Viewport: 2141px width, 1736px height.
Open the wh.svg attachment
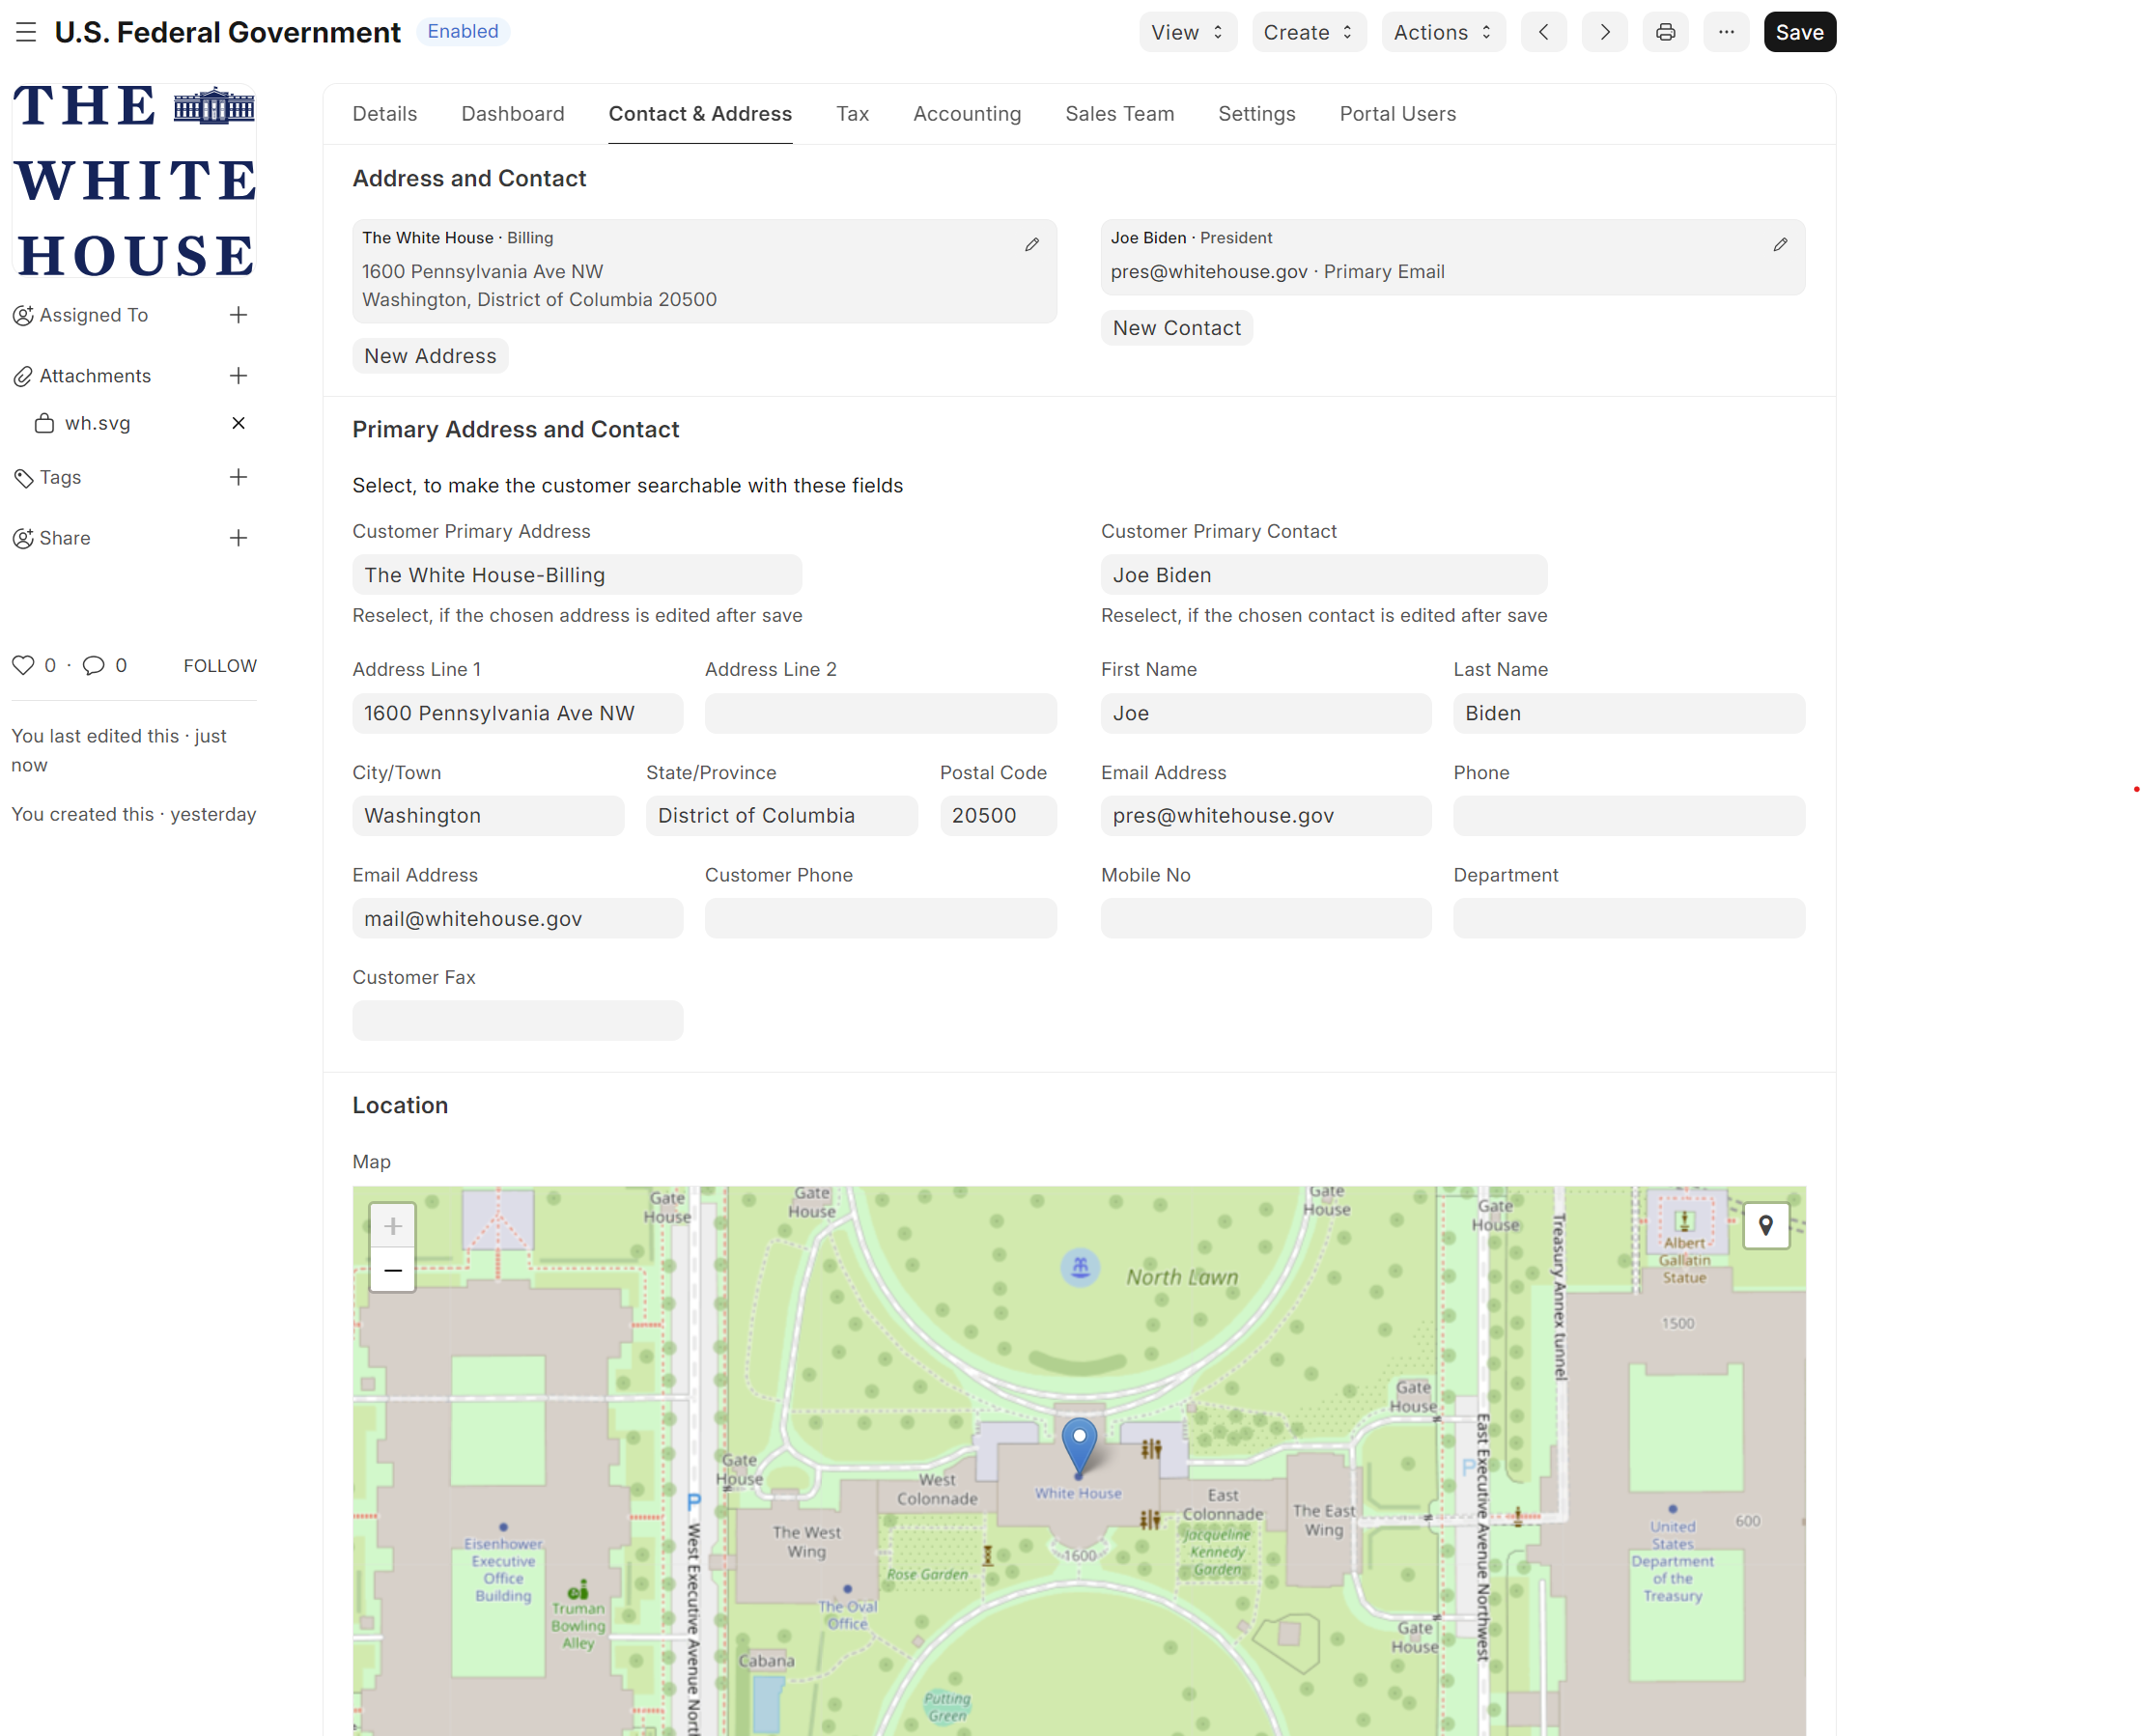97,423
